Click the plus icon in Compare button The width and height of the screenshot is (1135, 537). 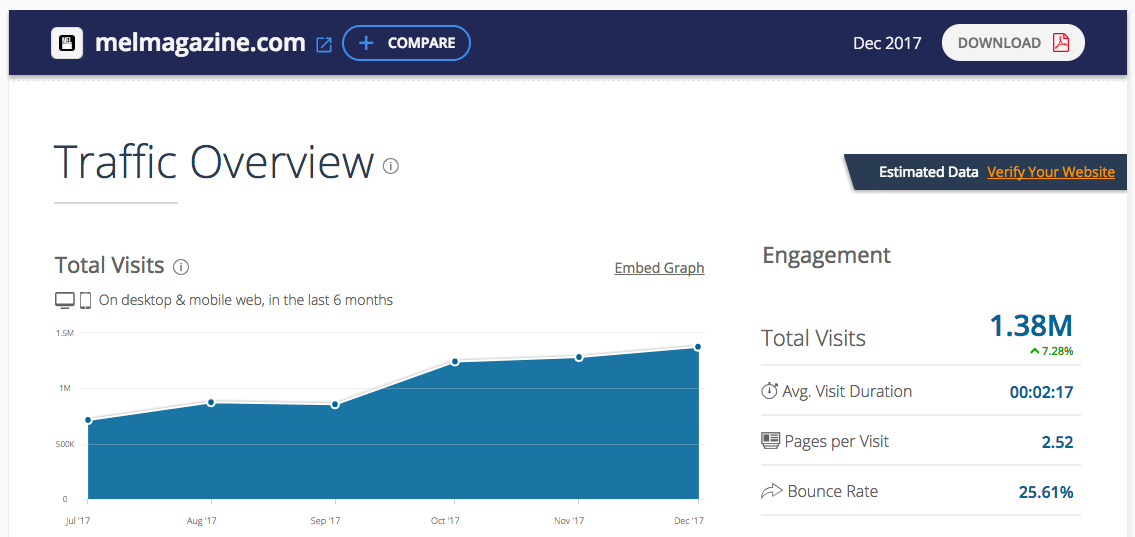[x=366, y=43]
